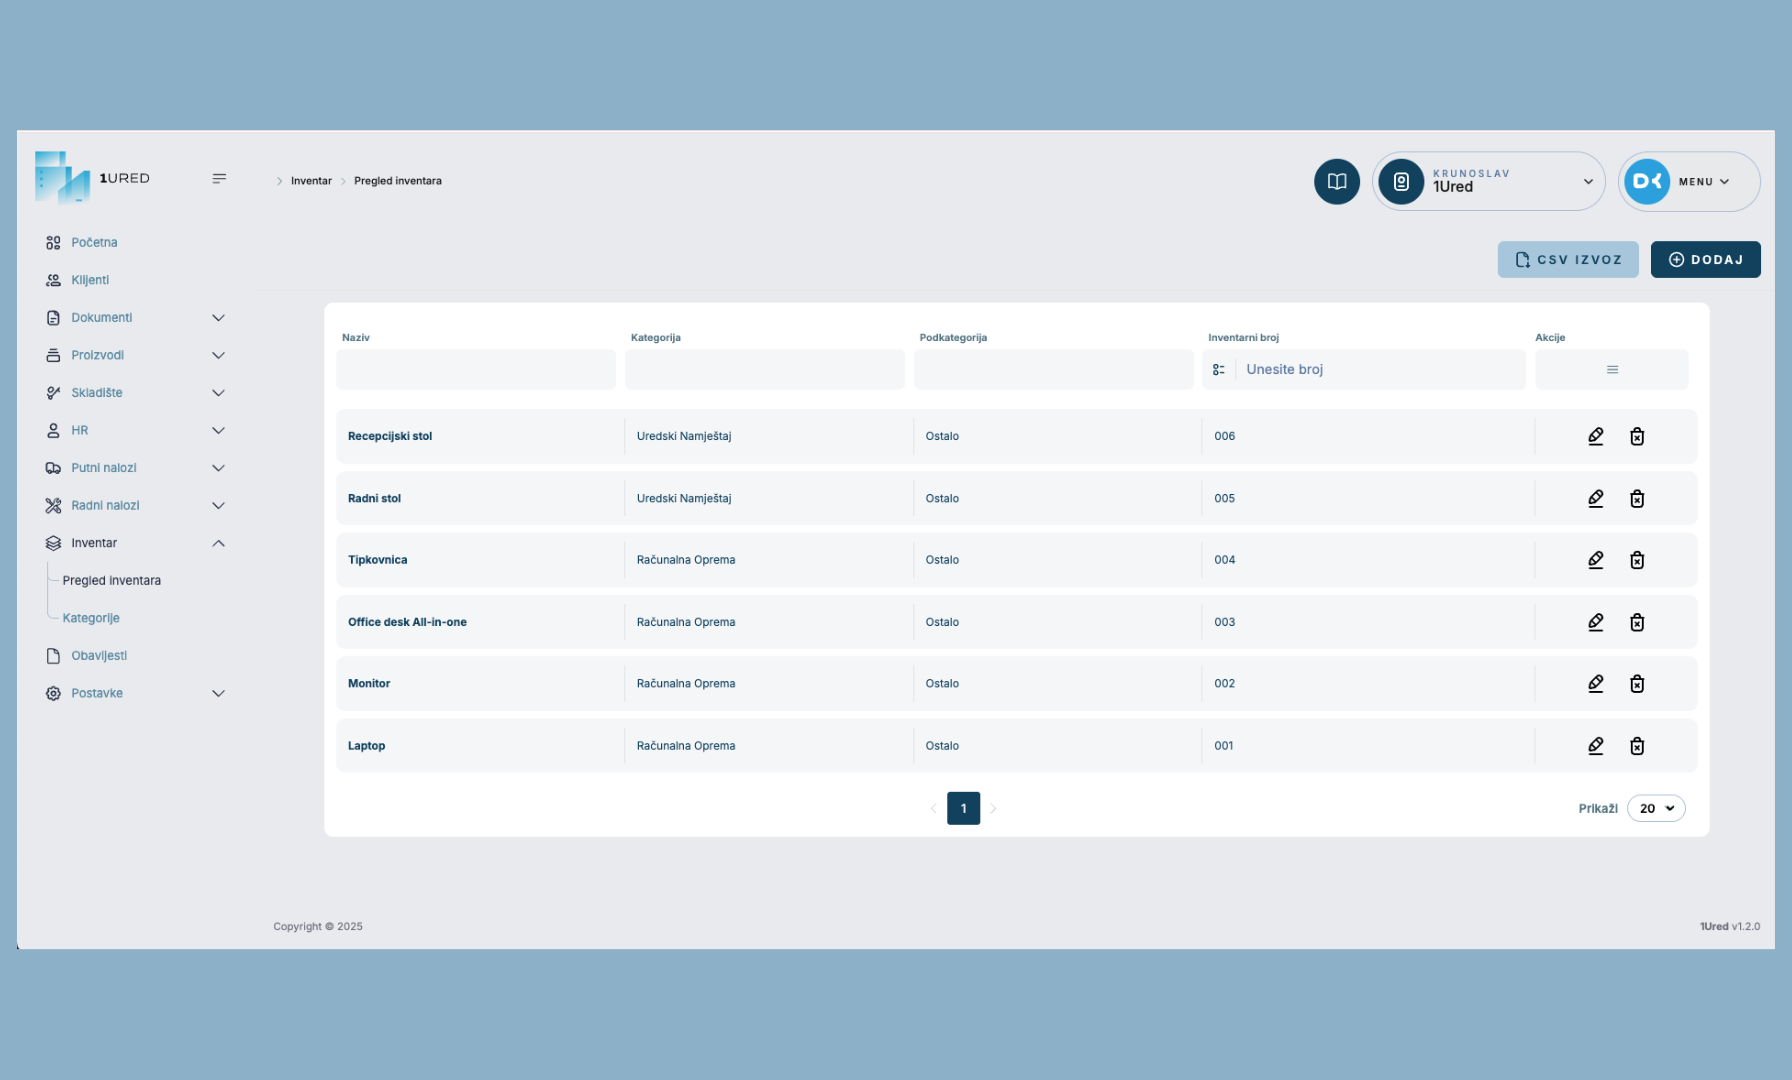
Task: Click the sidebar collapse hamburger icon
Action: tap(219, 178)
